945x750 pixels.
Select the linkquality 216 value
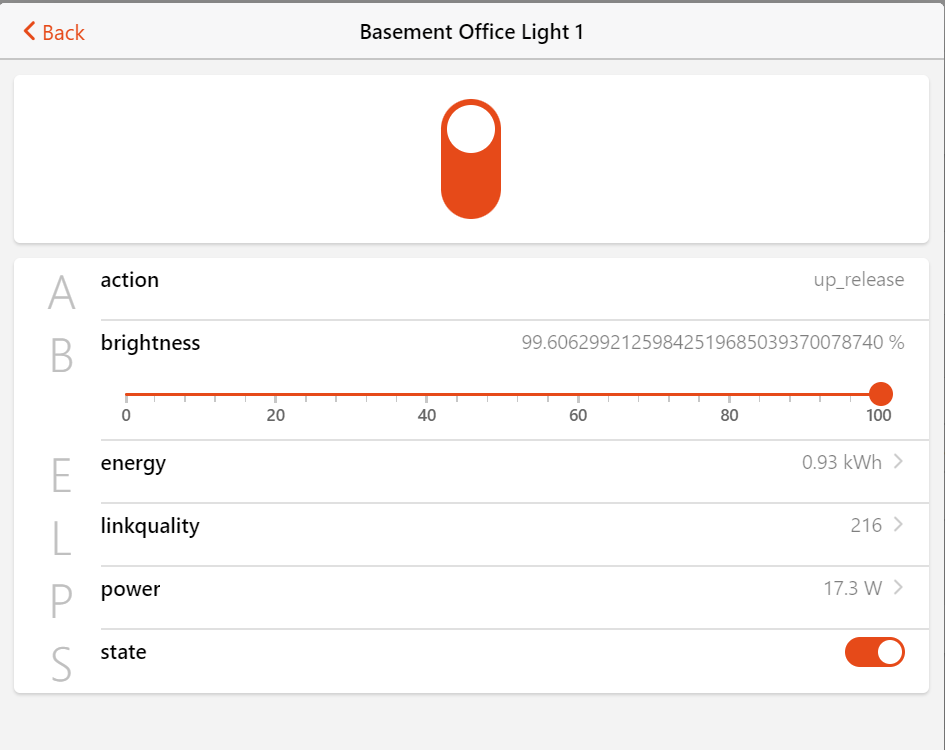[x=866, y=525]
